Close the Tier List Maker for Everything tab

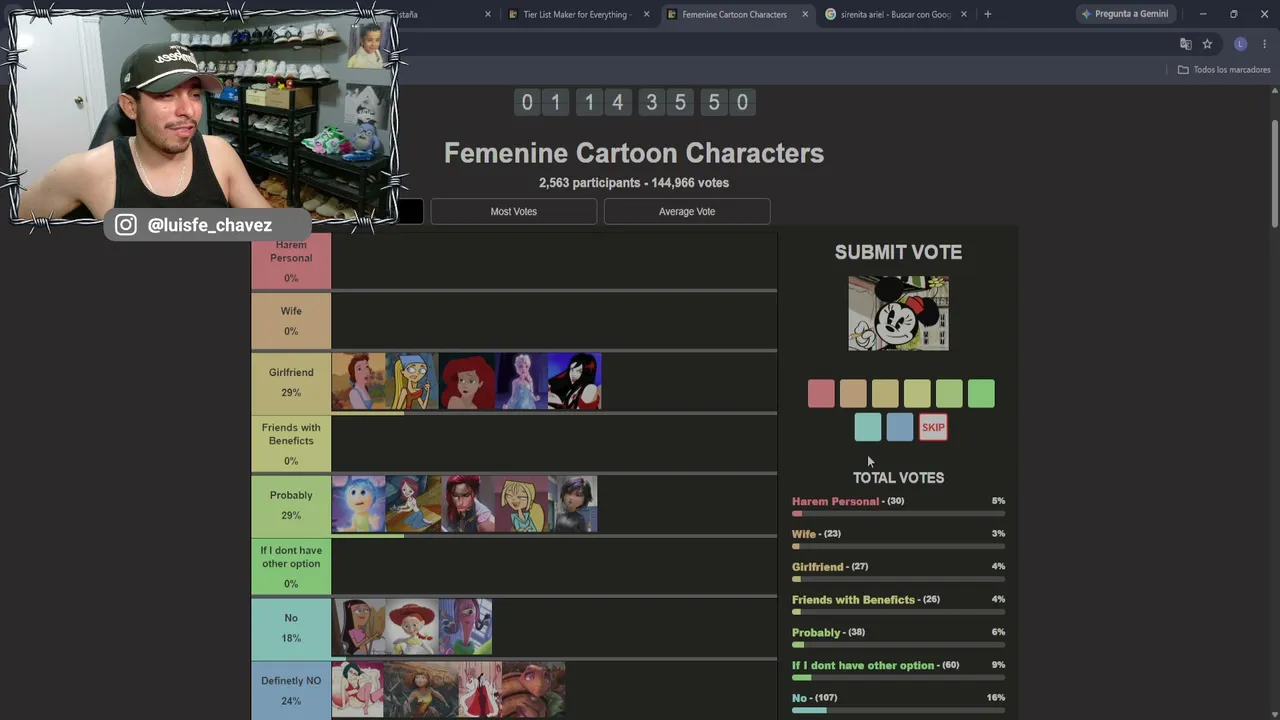(646, 14)
